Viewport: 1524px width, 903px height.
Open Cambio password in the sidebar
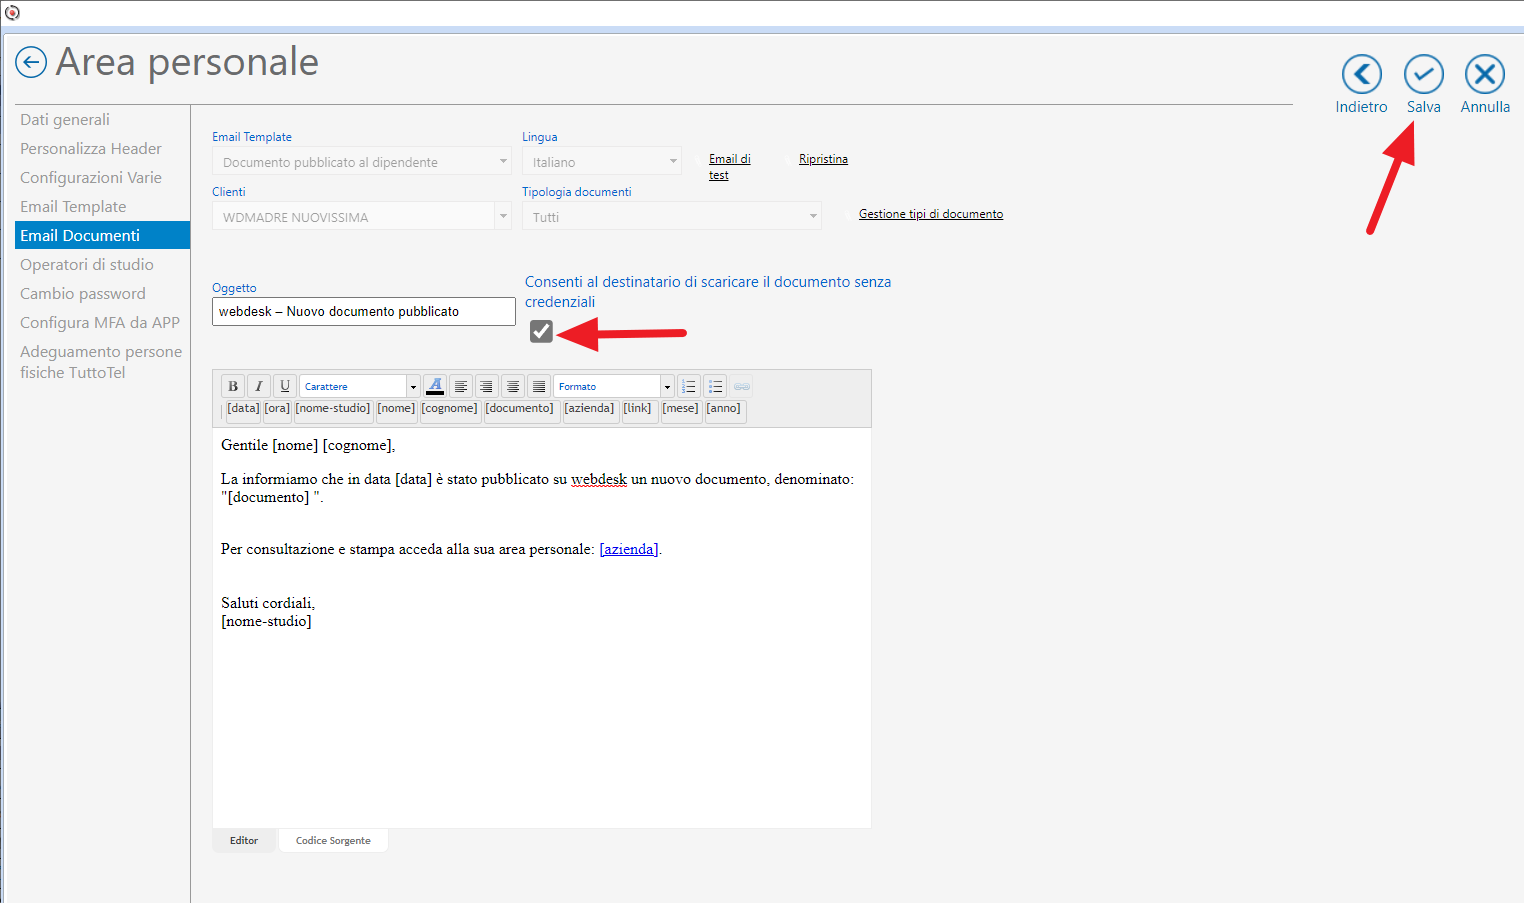[x=83, y=293]
